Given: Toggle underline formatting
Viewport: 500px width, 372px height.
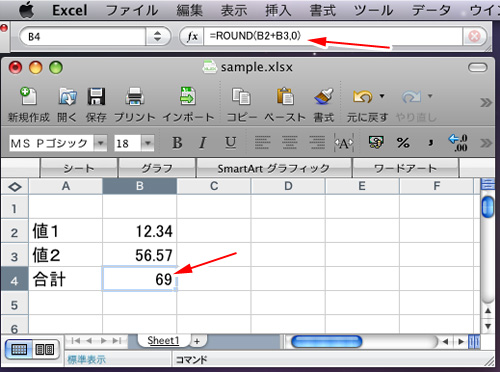Looking at the screenshot, I should [230, 143].
